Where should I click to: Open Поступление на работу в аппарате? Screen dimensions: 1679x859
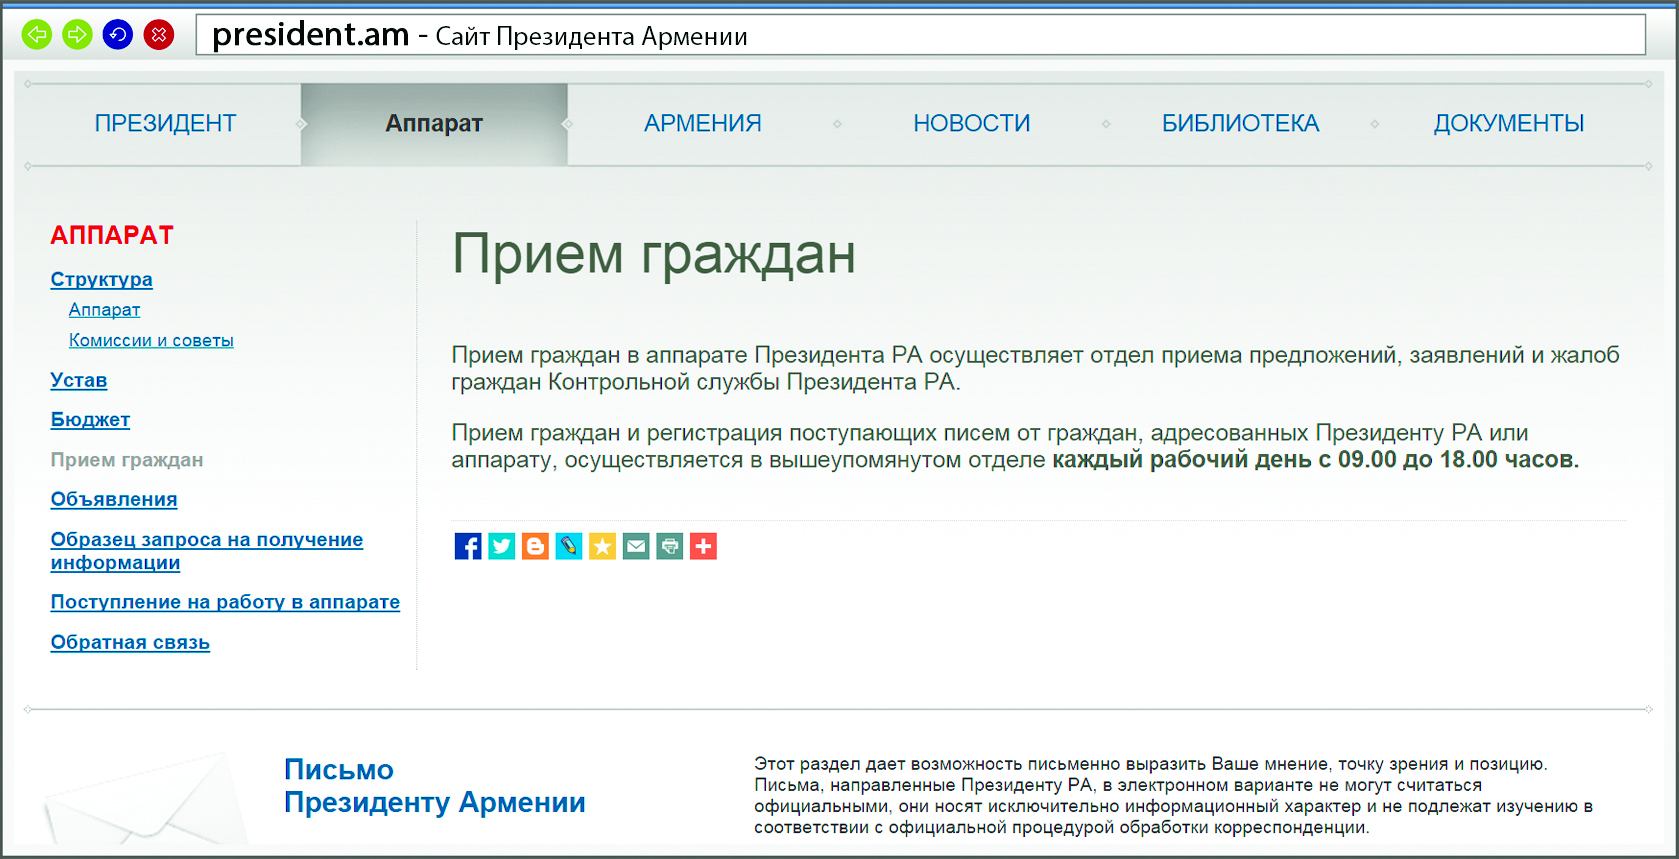click(225, 602)
